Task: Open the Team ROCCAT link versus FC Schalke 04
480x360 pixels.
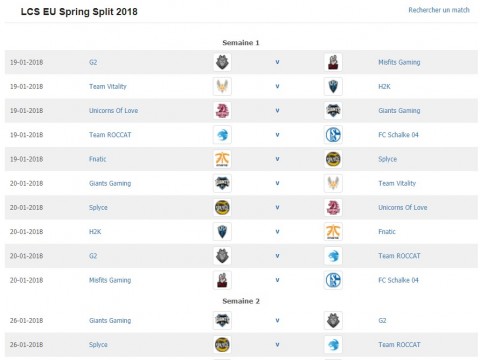Action: (x=110, y=135)
